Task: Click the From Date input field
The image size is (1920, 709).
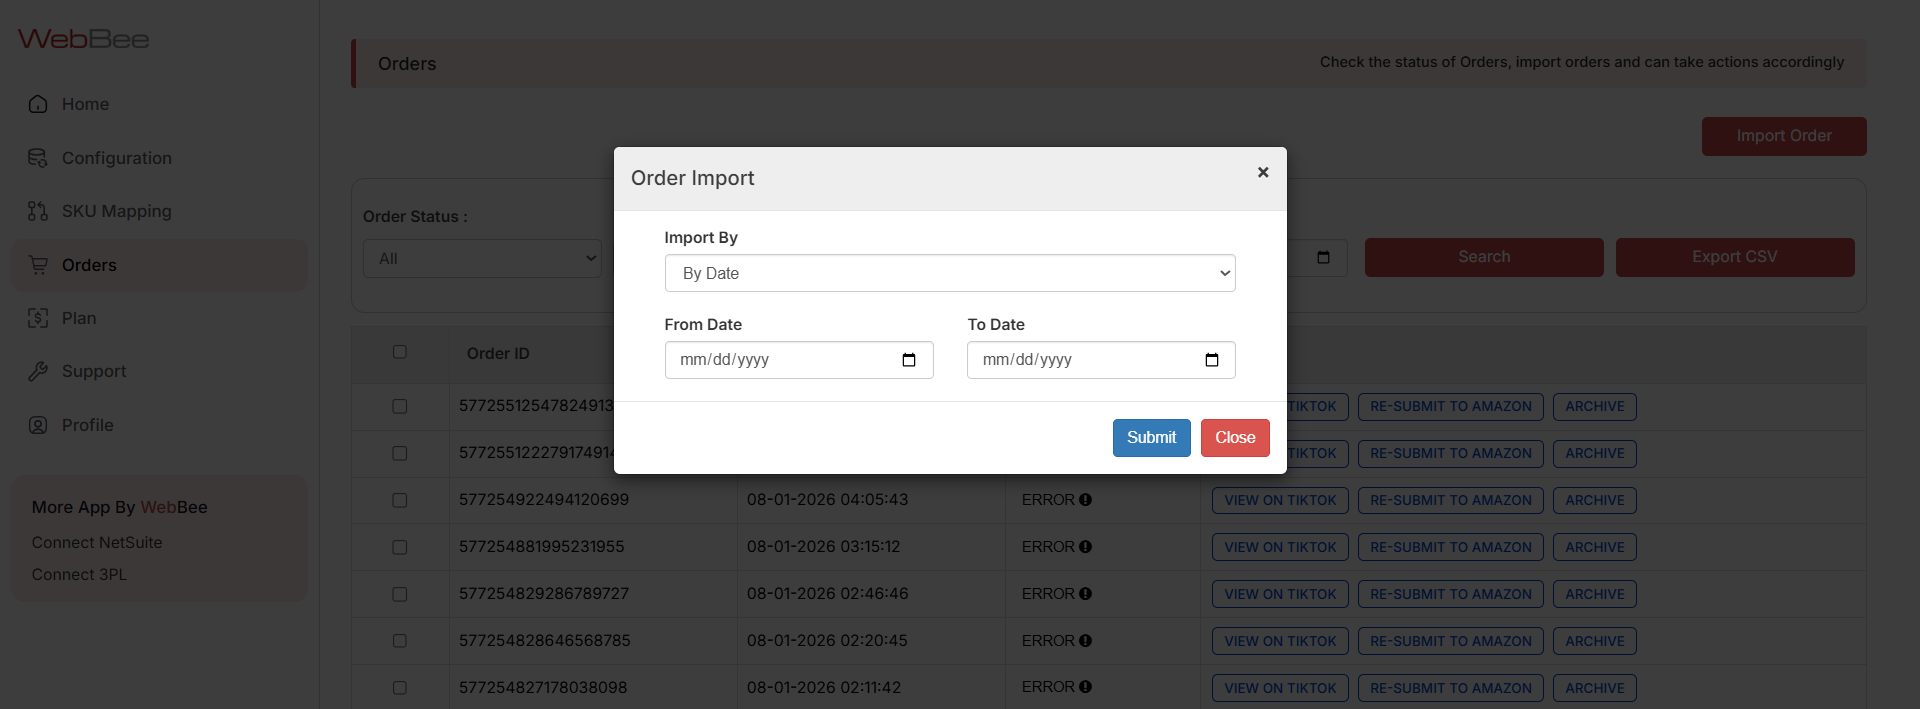Action: point(780,360)
